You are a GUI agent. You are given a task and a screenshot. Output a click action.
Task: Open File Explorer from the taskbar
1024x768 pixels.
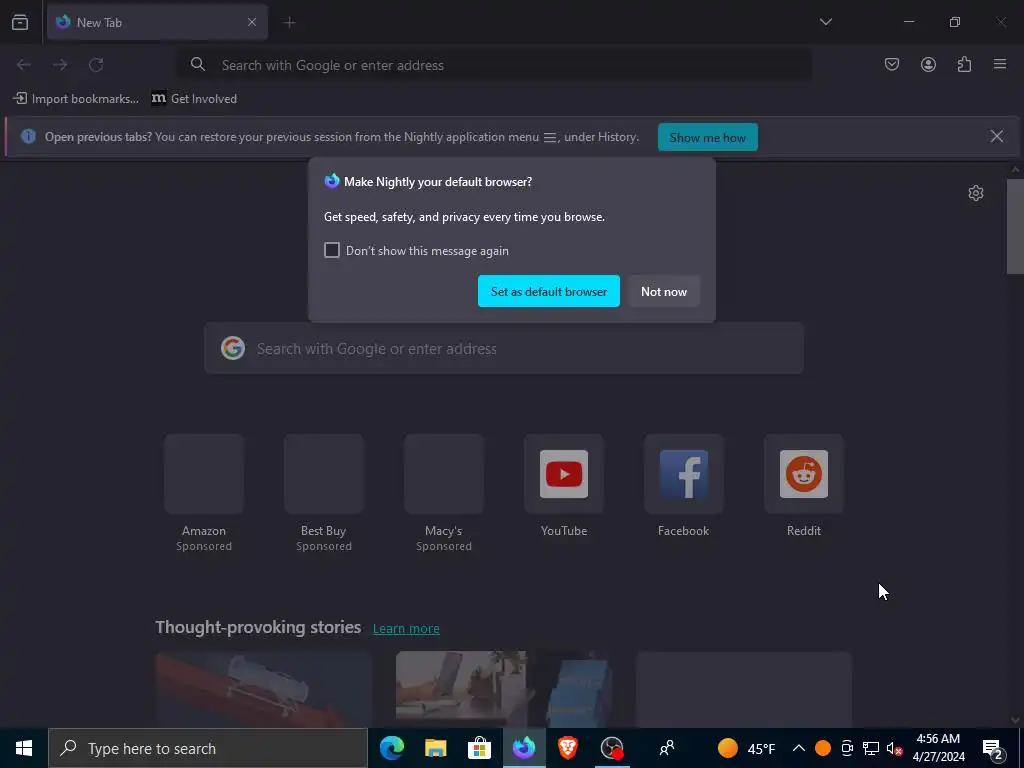point(436,748)
